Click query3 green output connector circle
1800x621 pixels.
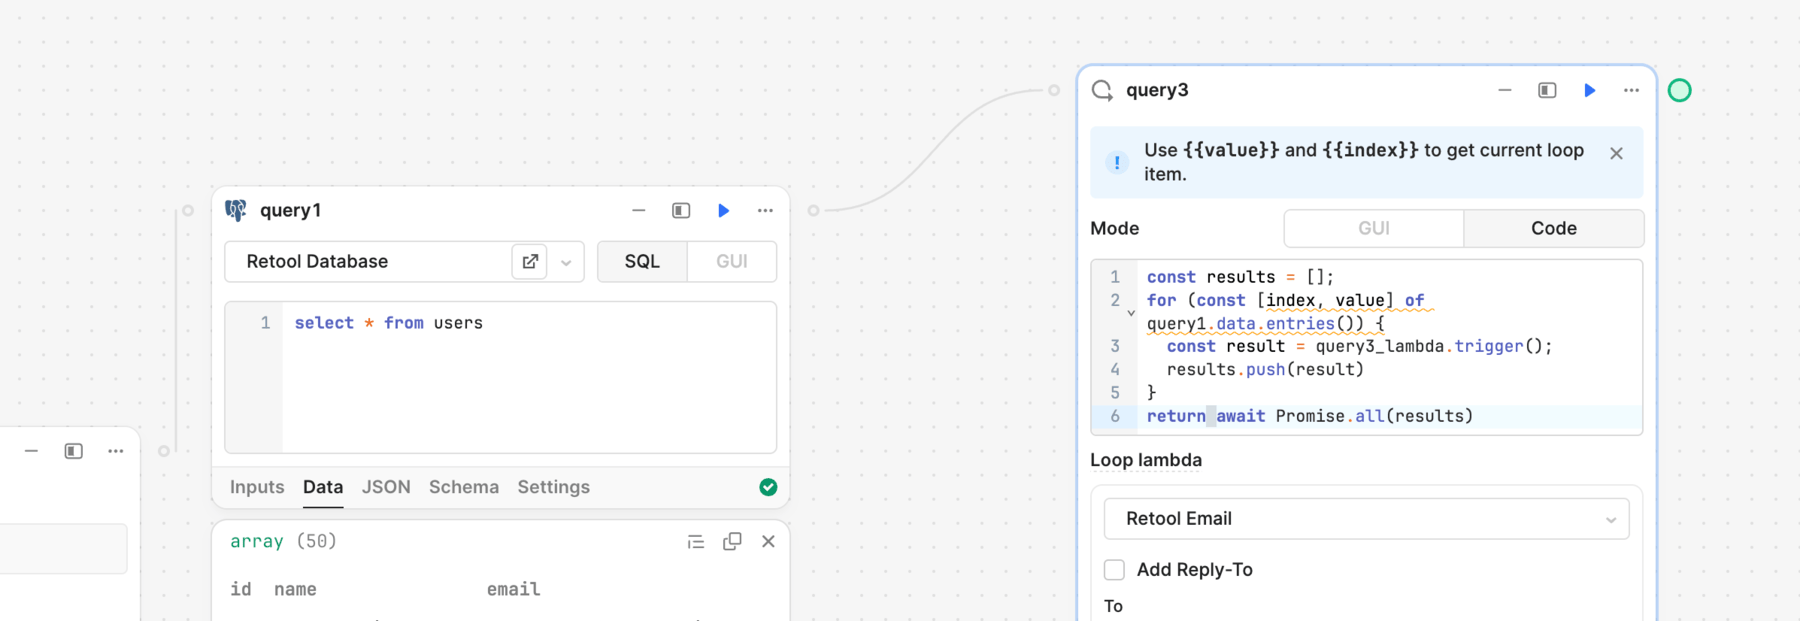click(1680, 90)
